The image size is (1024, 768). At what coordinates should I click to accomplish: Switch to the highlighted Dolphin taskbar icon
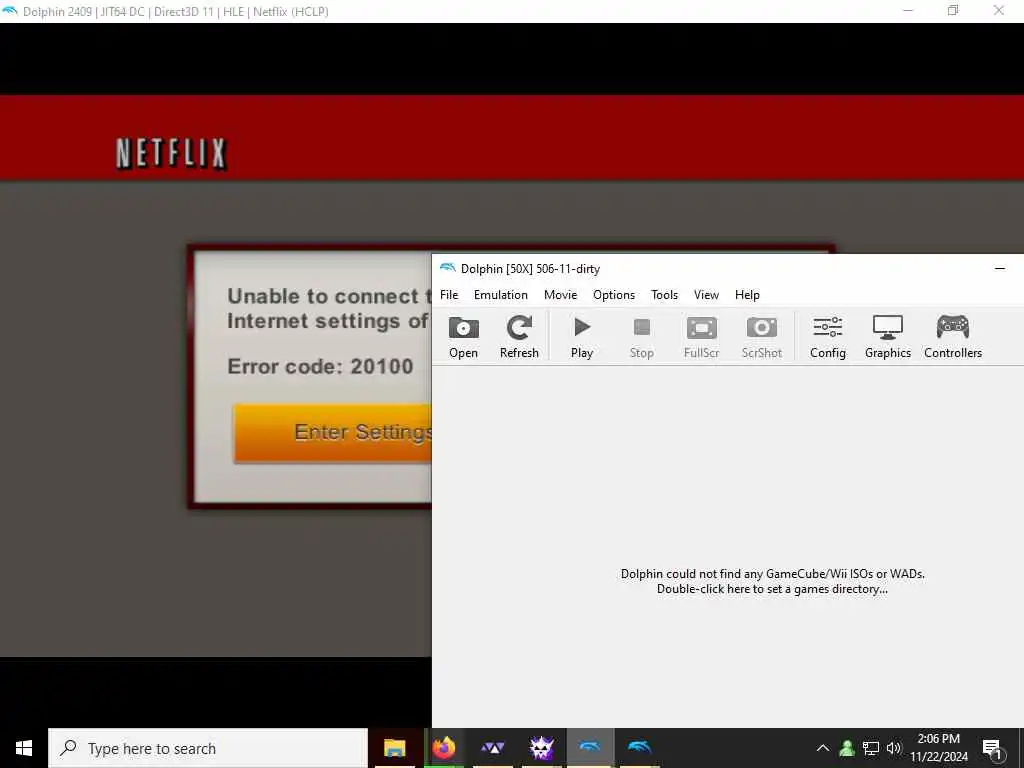click(x=590, y=748)
